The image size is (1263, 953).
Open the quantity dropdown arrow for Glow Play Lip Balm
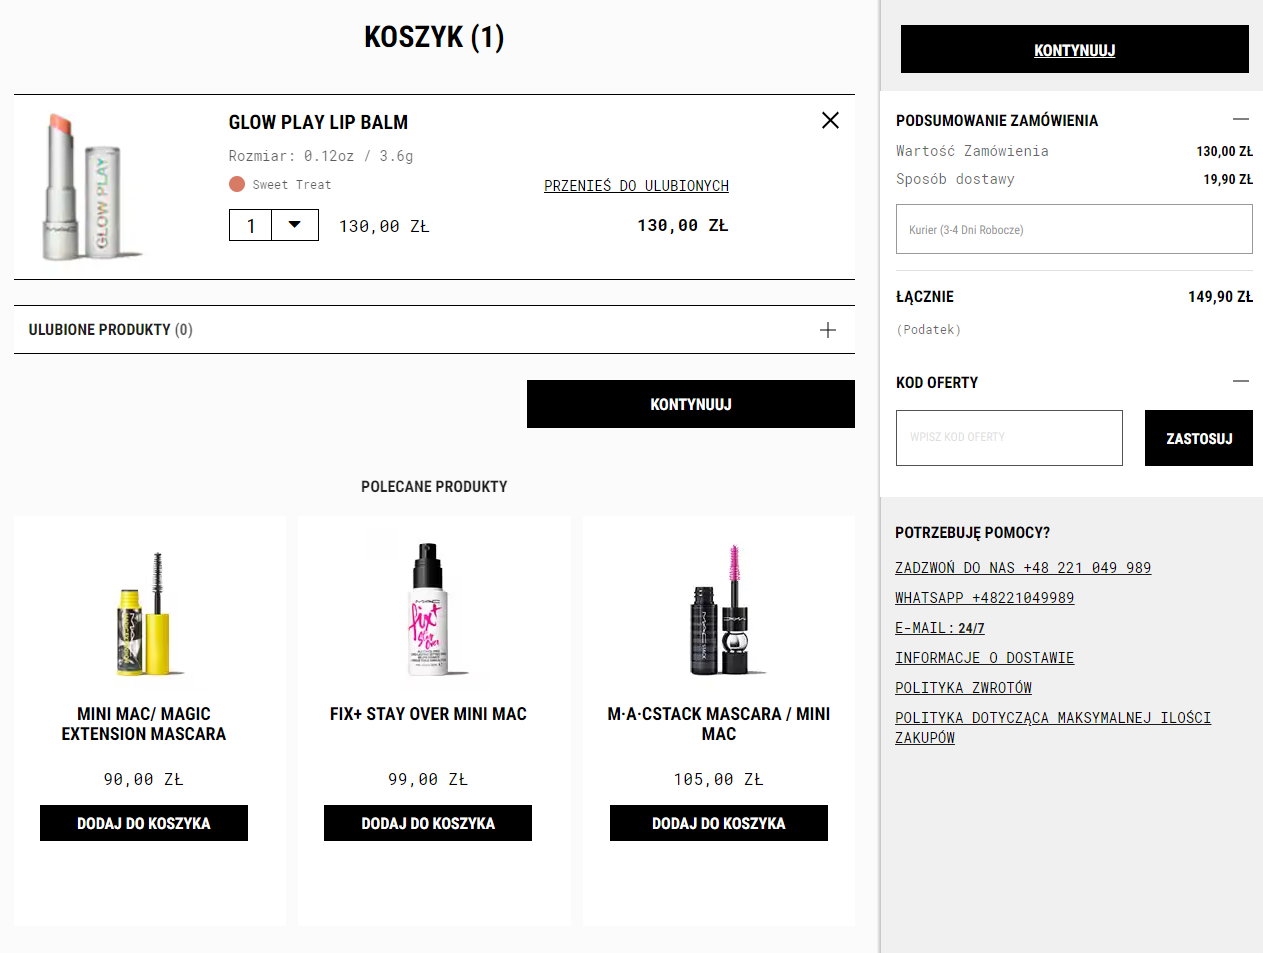coord(295,225)
